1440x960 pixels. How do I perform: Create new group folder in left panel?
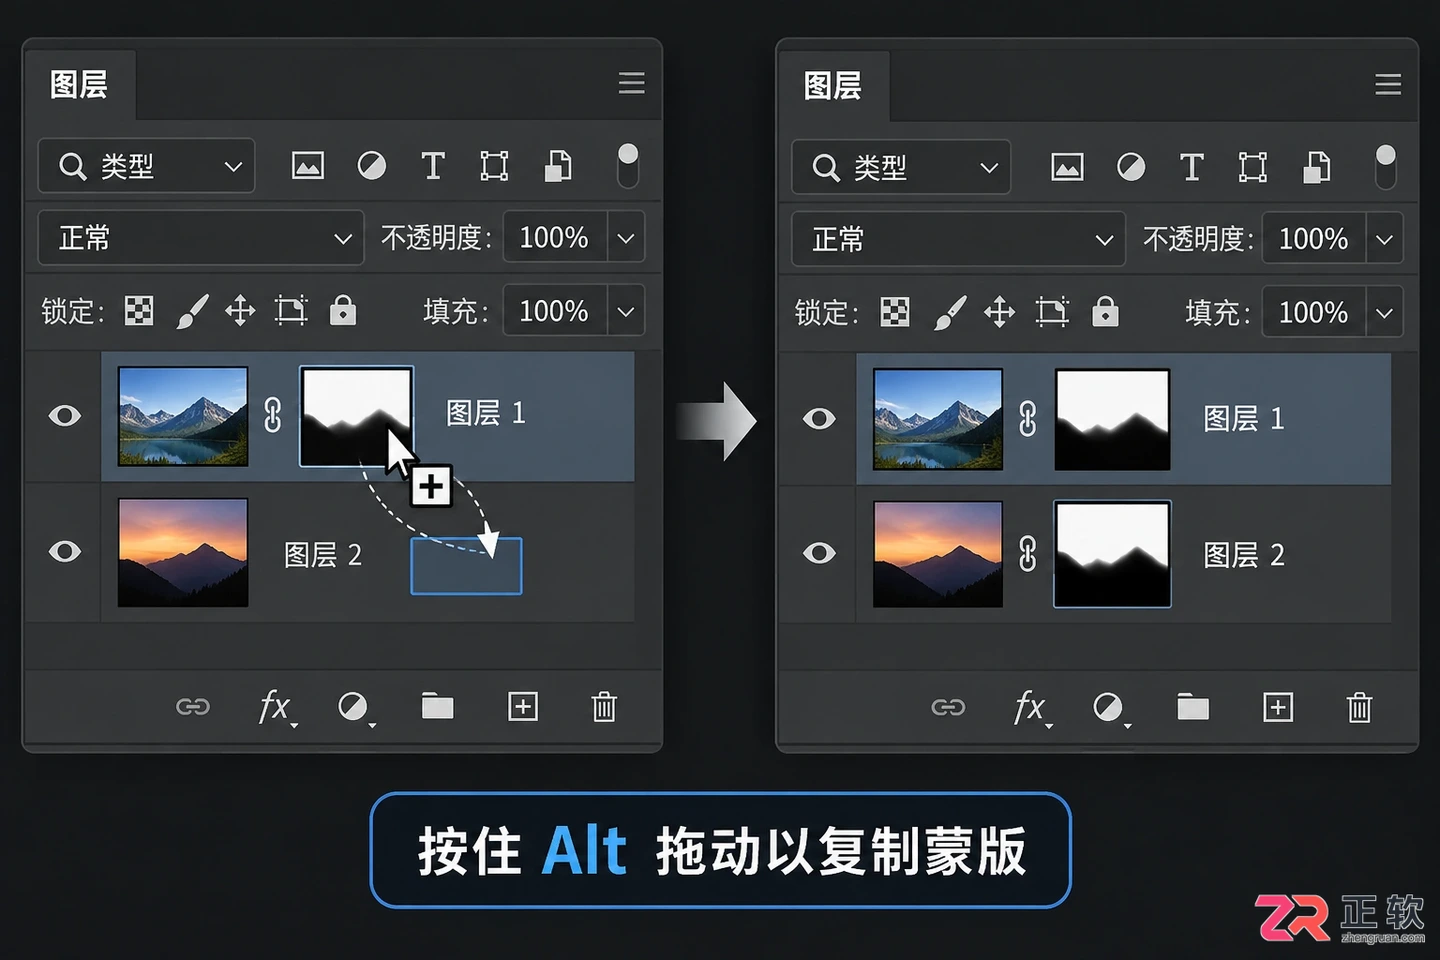[438, 707]
